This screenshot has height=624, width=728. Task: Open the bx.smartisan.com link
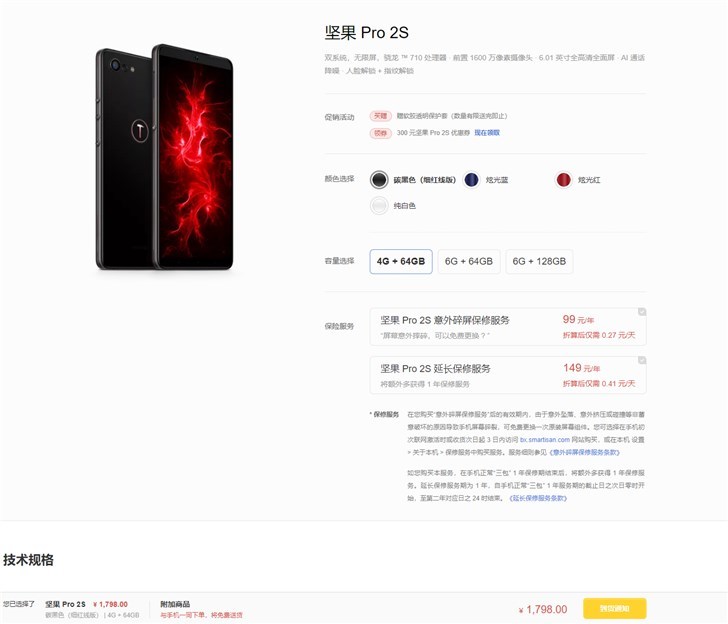click(x=545, y=440)
